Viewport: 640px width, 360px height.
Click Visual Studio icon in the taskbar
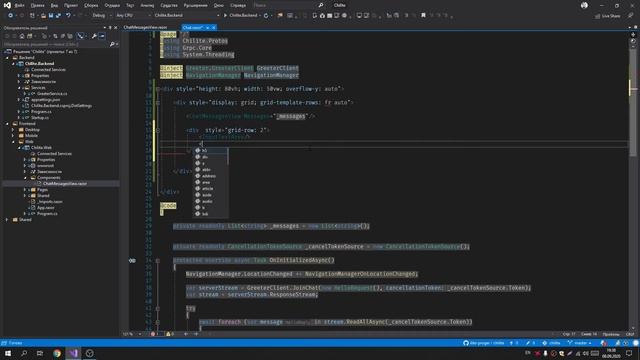click(73, 353)
